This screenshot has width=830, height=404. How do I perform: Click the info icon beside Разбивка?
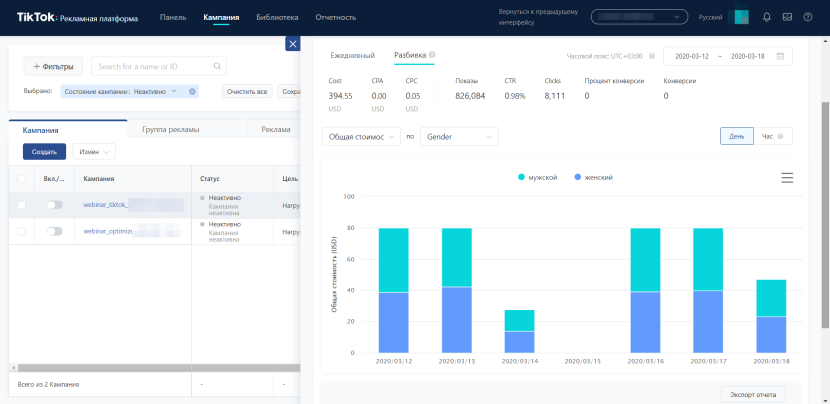pos(432,55)
